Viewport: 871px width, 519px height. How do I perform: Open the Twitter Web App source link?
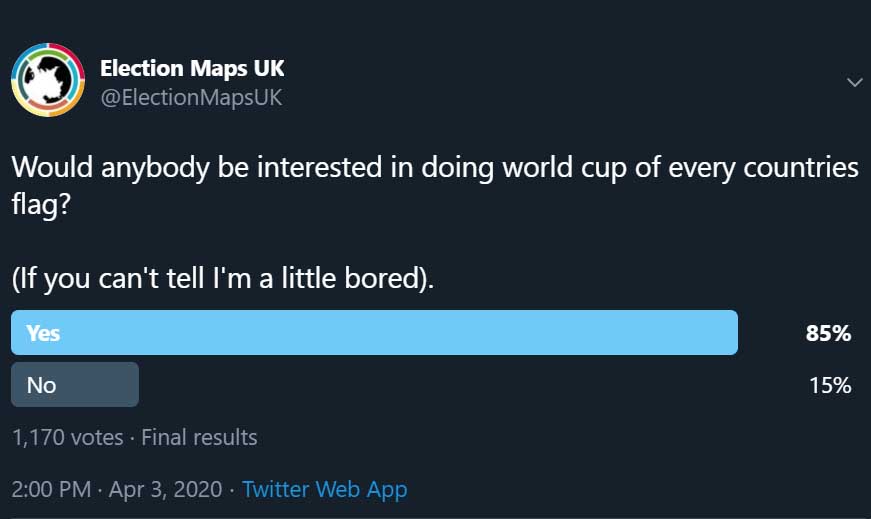coord(324,489)
